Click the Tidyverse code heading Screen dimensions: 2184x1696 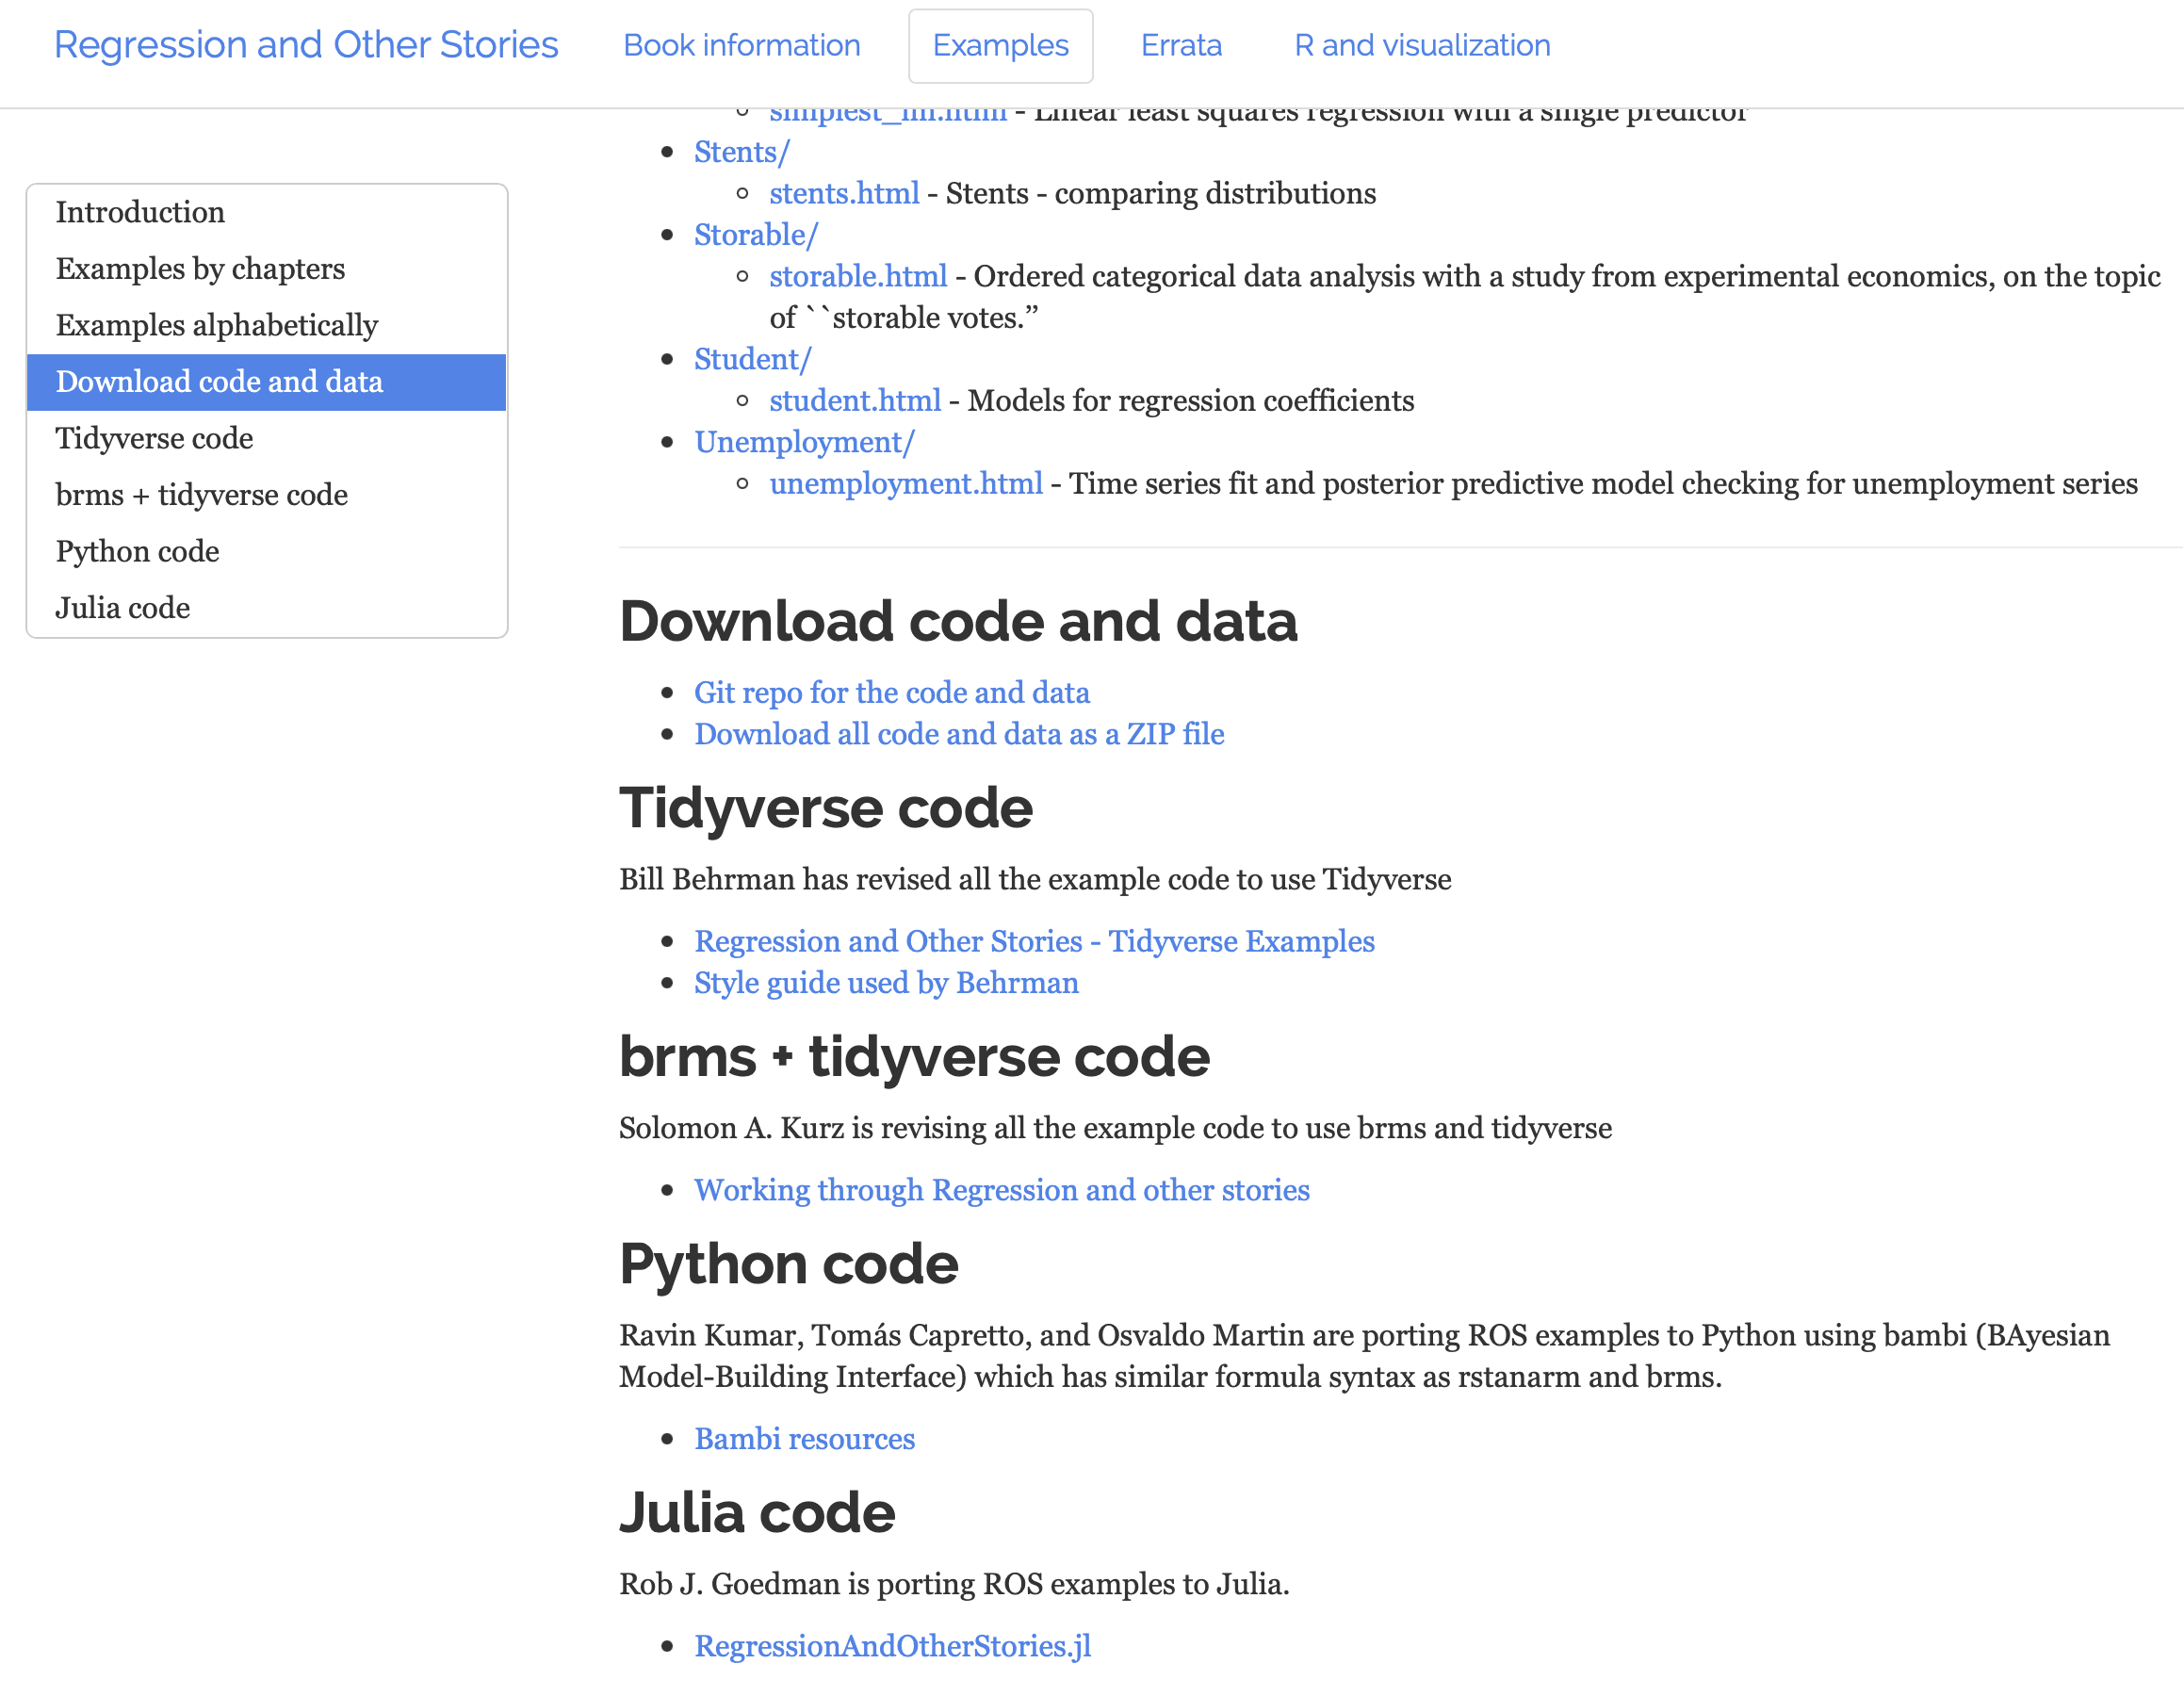(x=826, y=808)
